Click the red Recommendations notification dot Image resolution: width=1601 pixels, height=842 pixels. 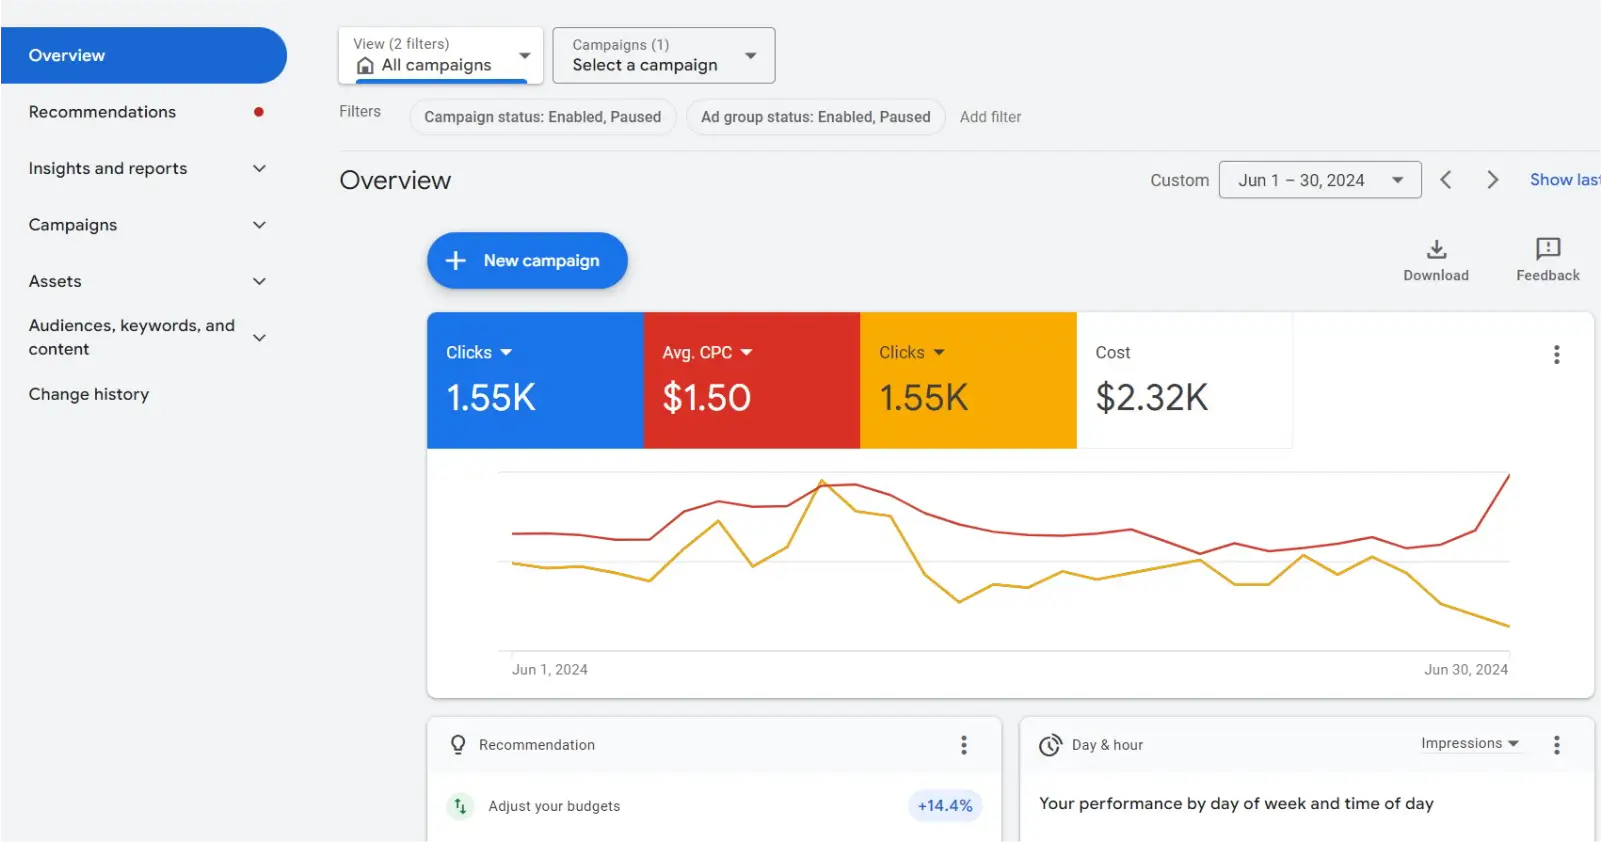(x=259, y=112)
